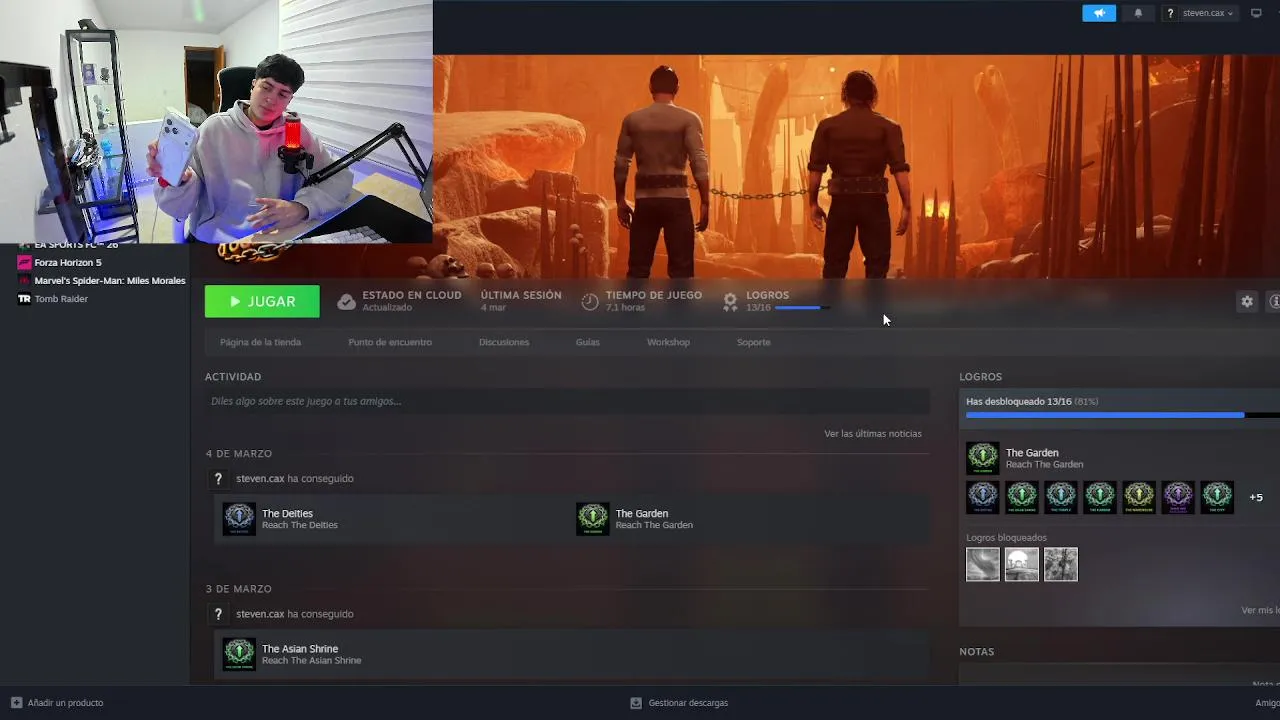Image resolution: width=1280 pixels, height=720 pixels.
Task: Click second locked achievement thumbnail
Action: (x=1022, y=564)
